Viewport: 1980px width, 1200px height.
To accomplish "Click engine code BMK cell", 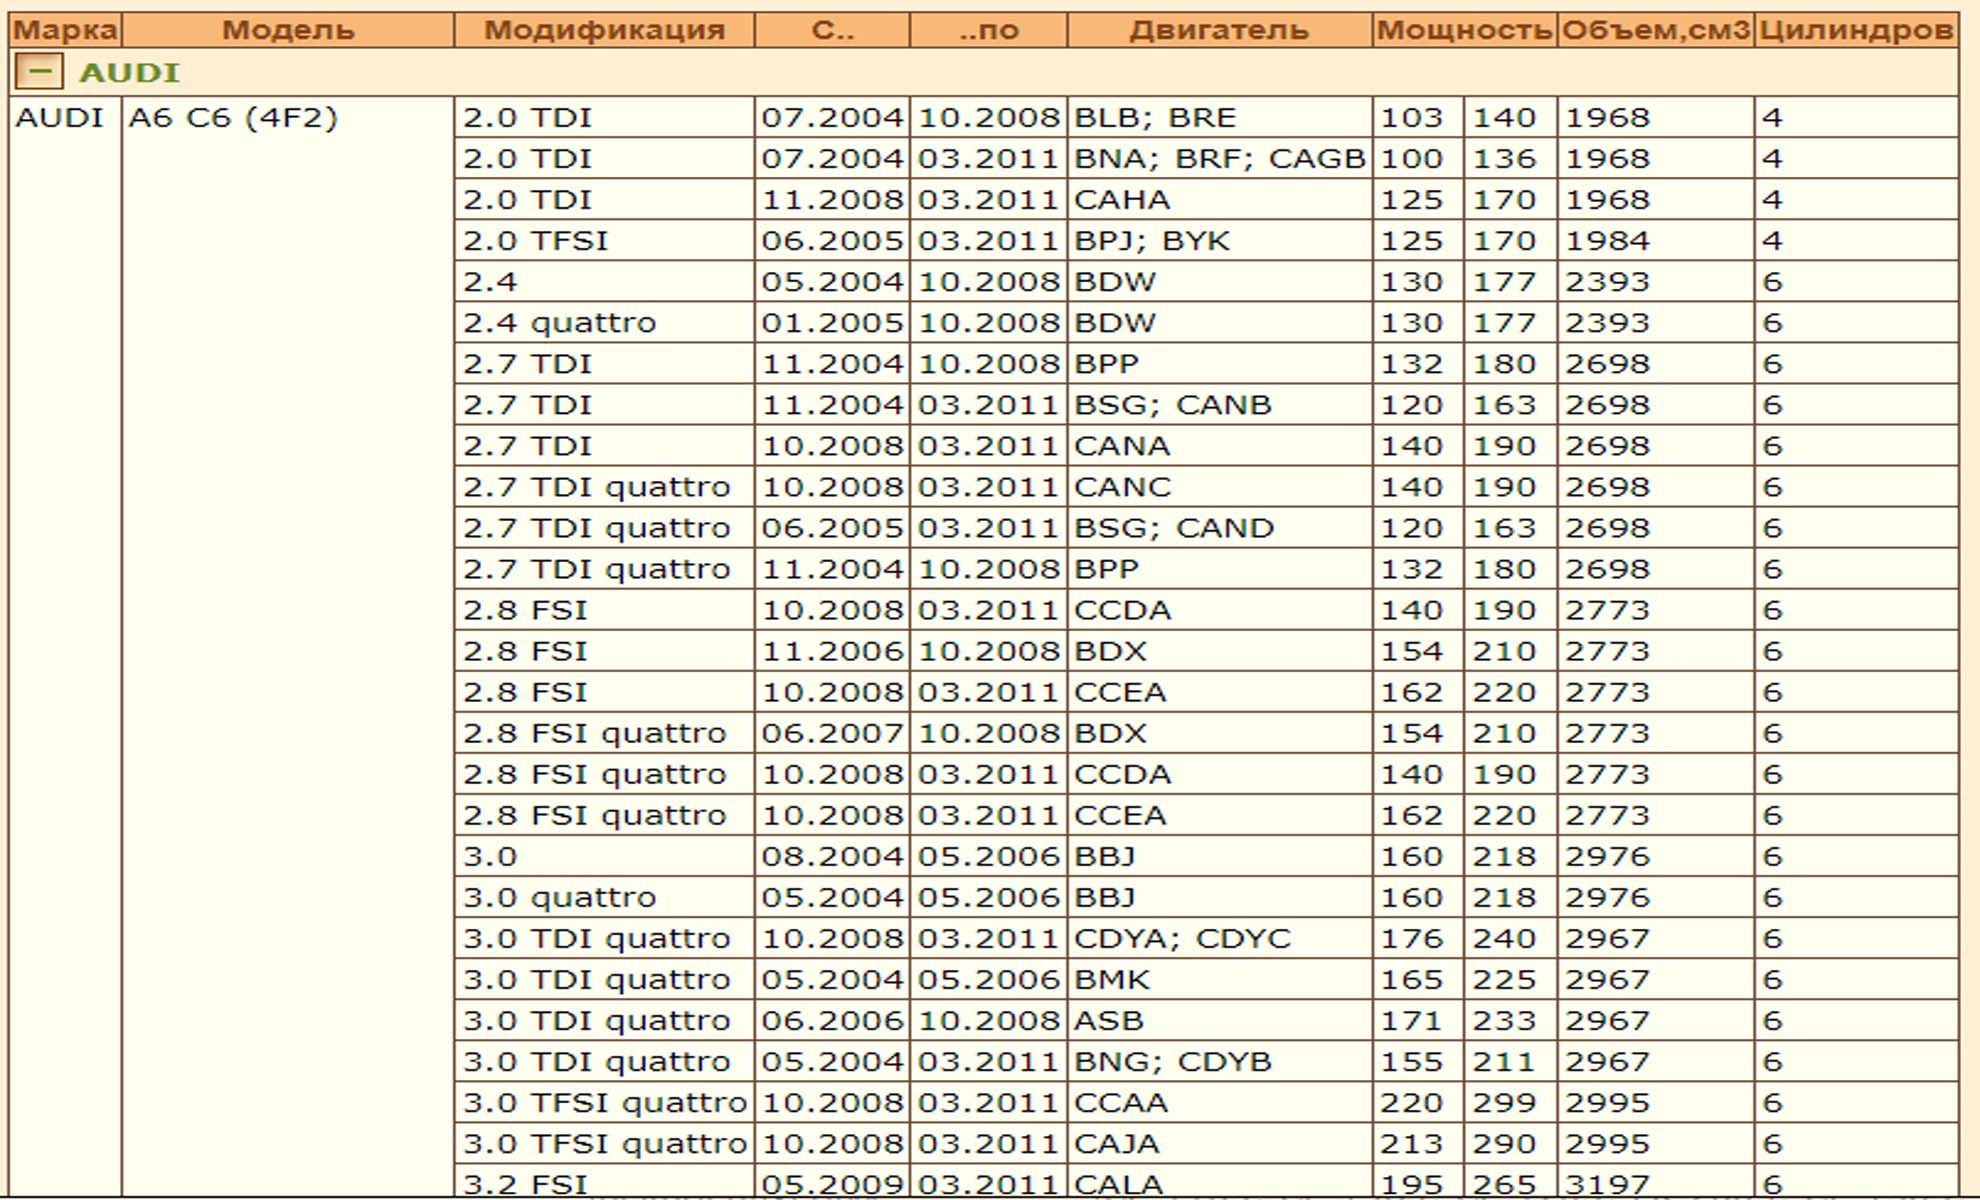I will click(1112, 980).
